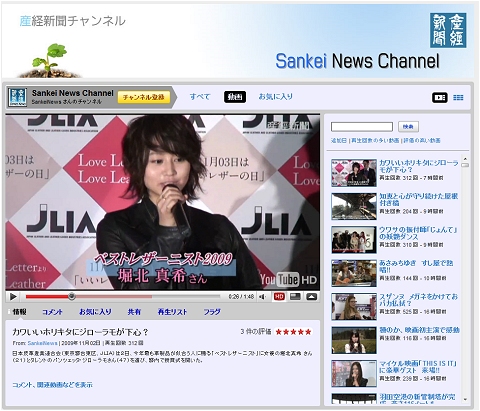Click the YouTube HD logo on the video

click(x=289, y=280)
